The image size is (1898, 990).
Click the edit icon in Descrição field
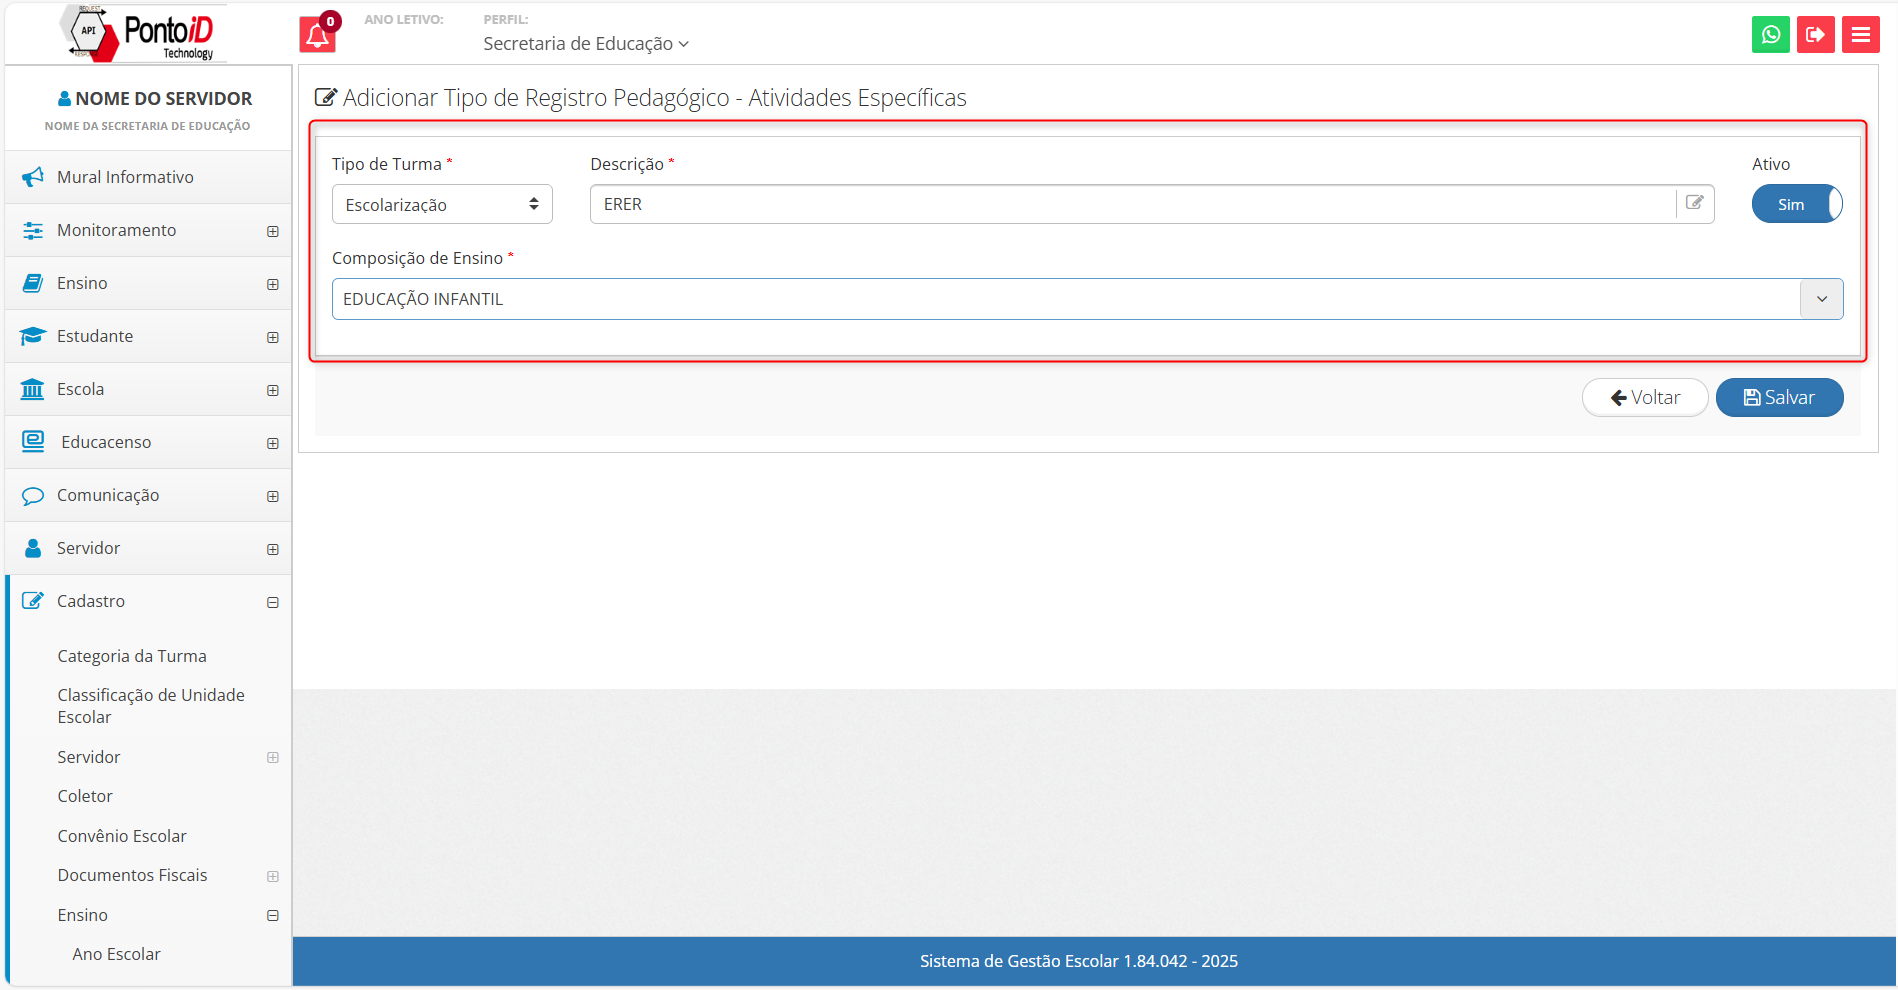click(x=1694, y=203)
